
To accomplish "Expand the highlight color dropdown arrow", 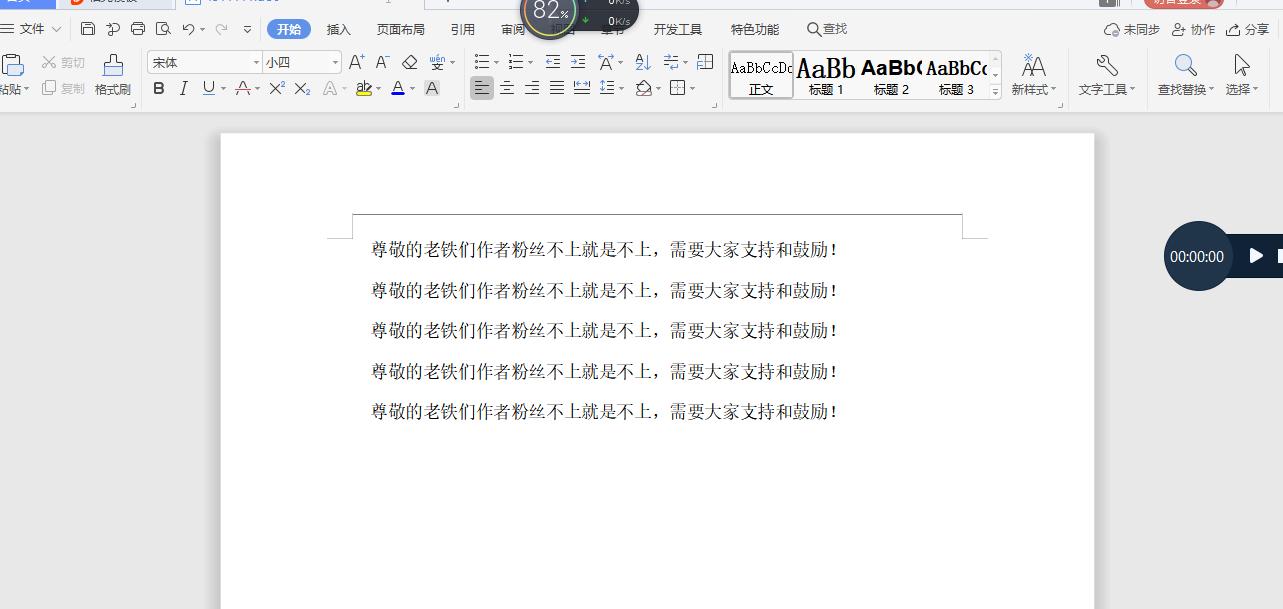I will tap(379, 89).
